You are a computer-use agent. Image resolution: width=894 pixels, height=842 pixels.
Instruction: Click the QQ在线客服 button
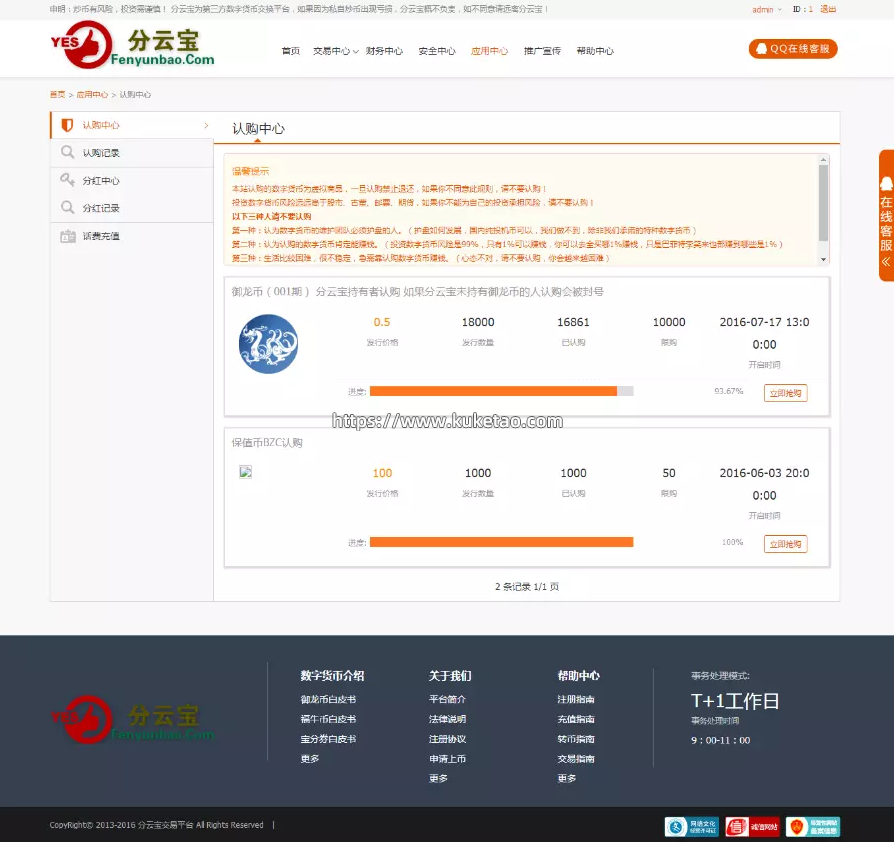coord(793,49)
